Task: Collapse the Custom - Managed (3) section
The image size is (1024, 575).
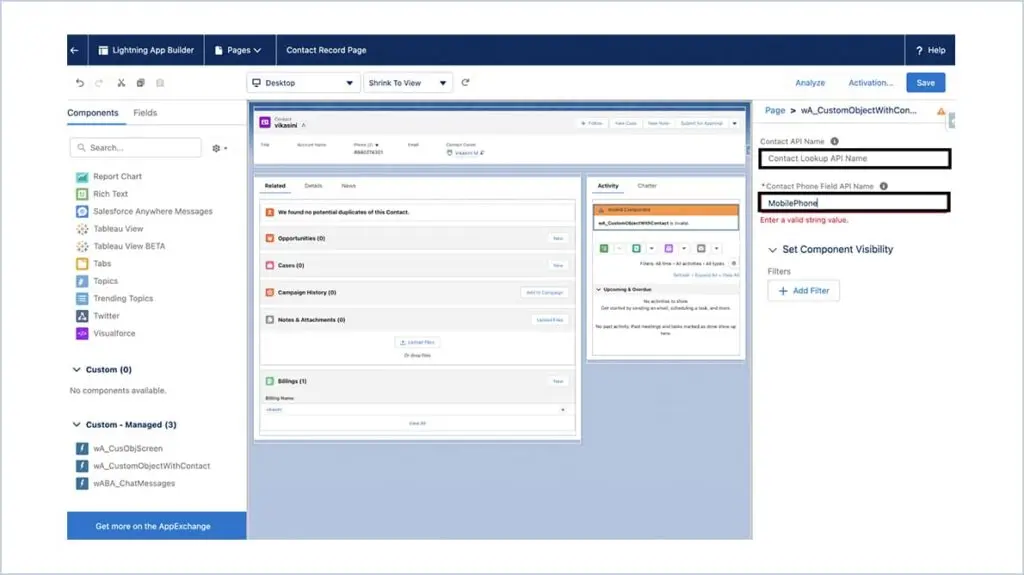Action: coord(76,425)
